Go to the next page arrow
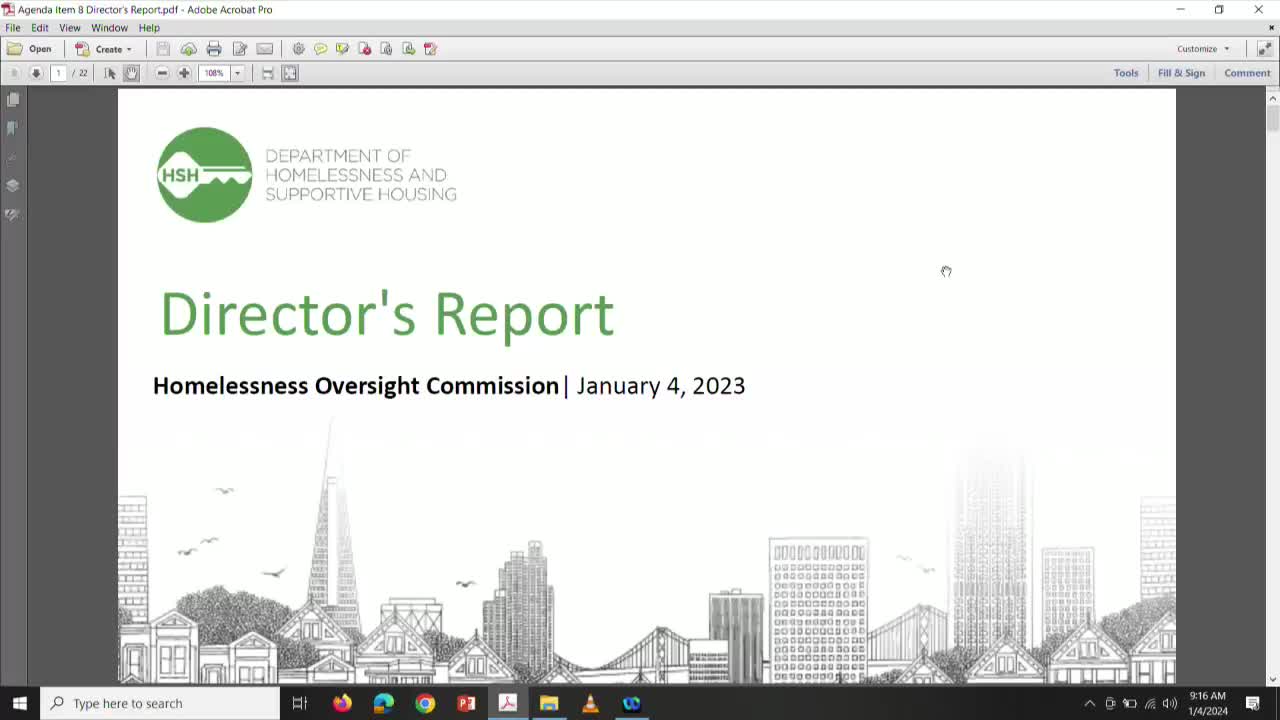1280x720 pixels. pos(36,73)
